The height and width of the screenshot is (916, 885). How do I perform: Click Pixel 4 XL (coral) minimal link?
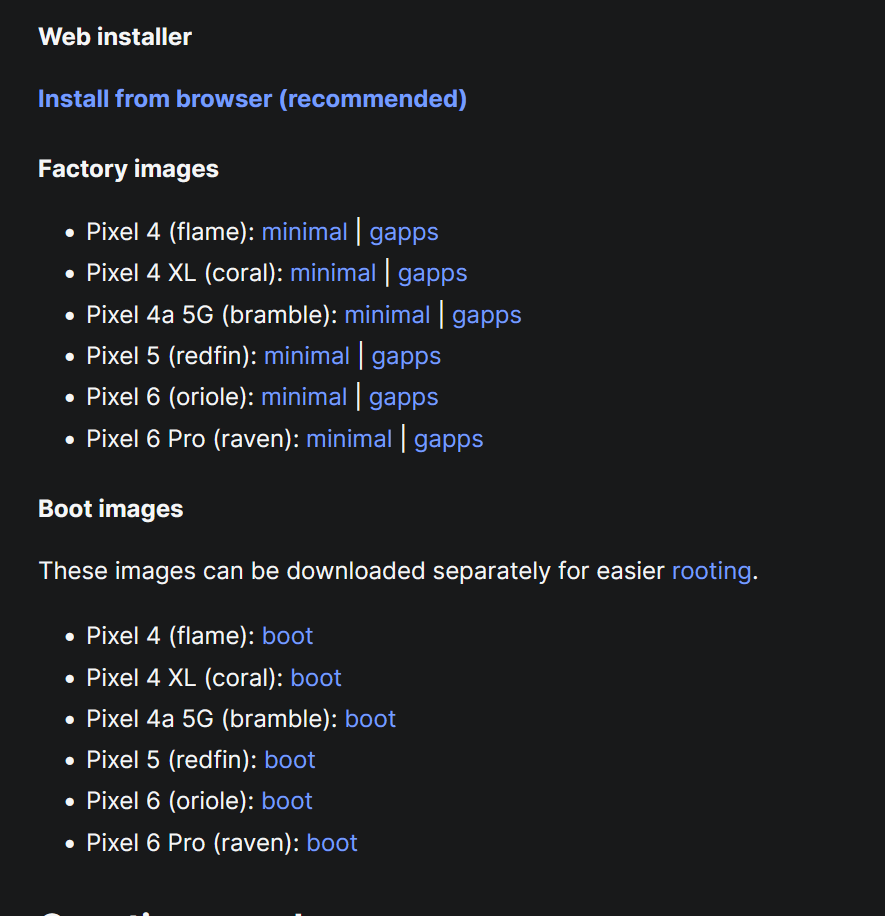[333, 273]
